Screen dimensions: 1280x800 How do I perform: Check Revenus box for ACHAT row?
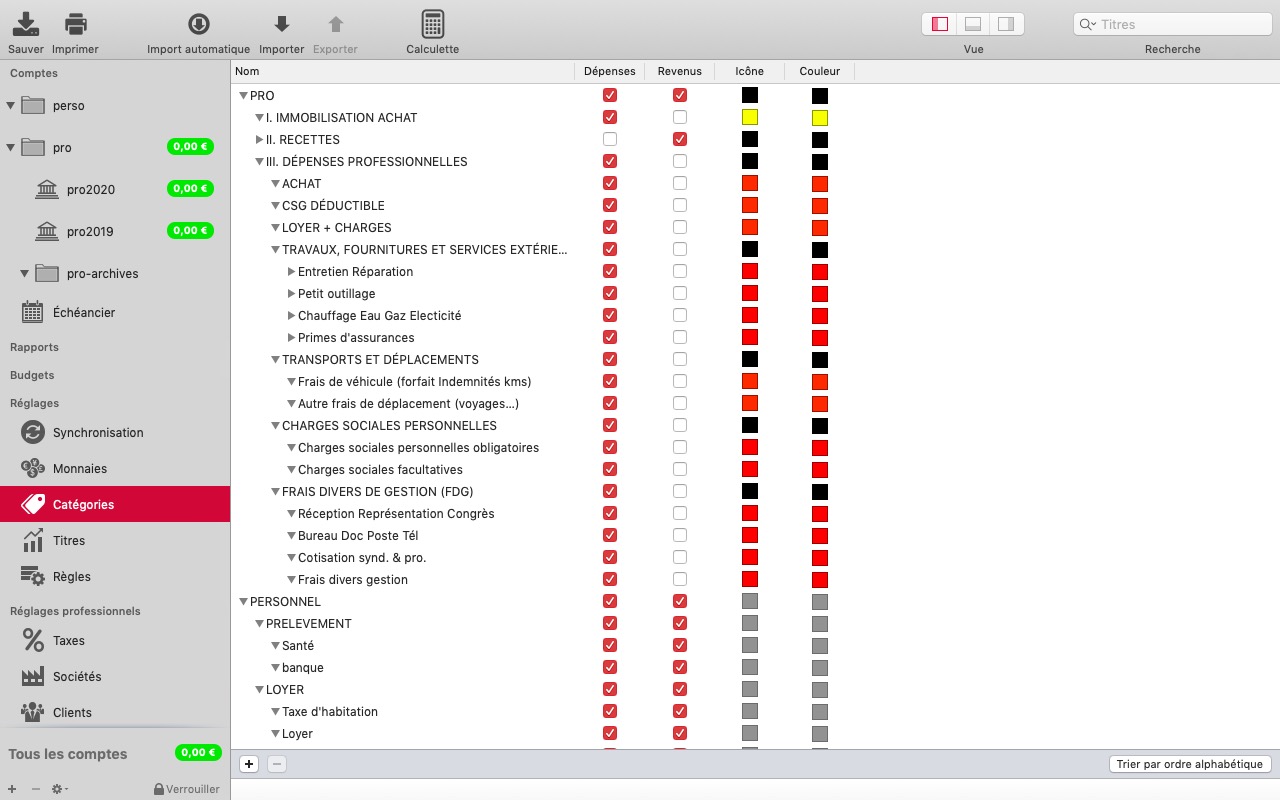coord(680,183)
